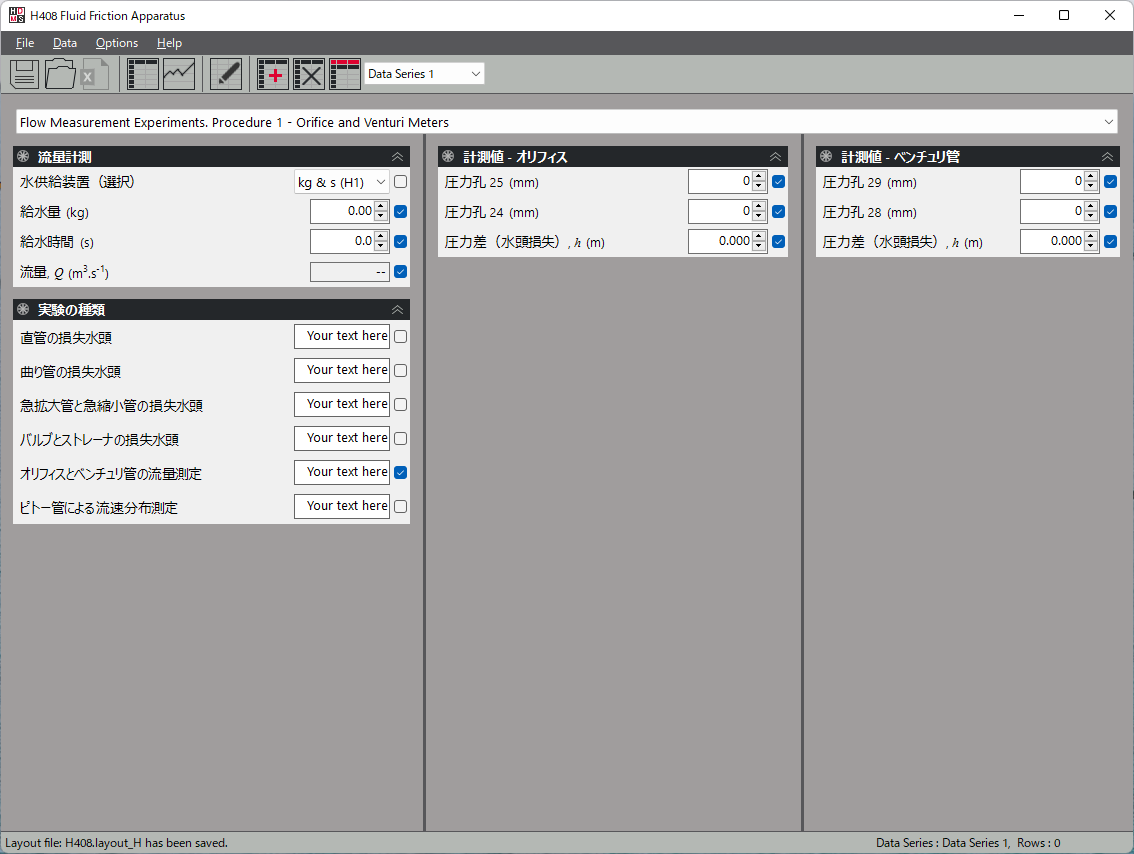This screenshot has height=854, width=1134.
Task: Click the delete data row (X) icon
Action: tap(309, 74)
